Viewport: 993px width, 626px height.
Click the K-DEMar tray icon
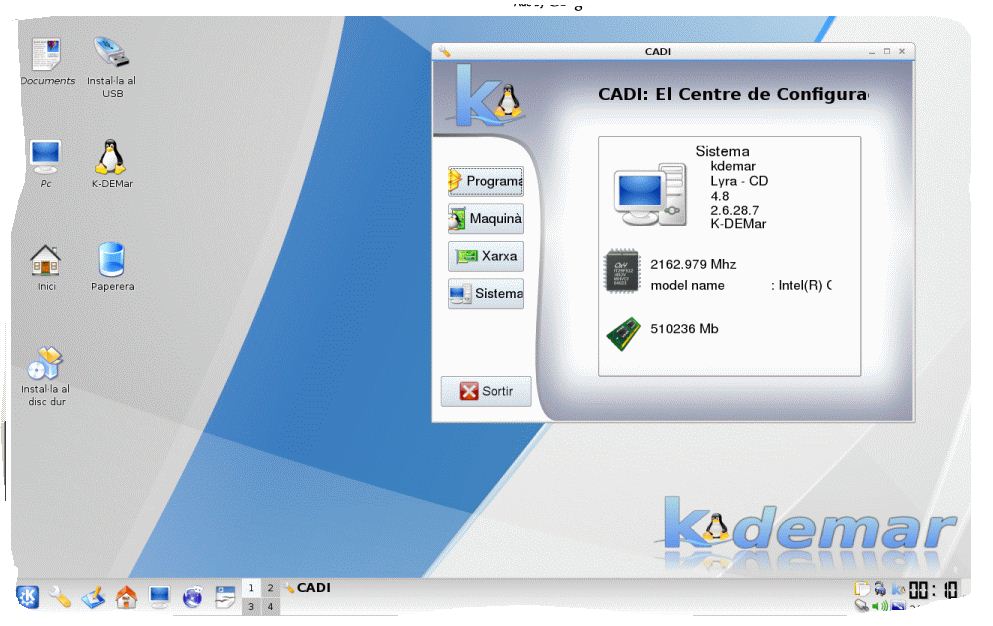pos(898,589)
